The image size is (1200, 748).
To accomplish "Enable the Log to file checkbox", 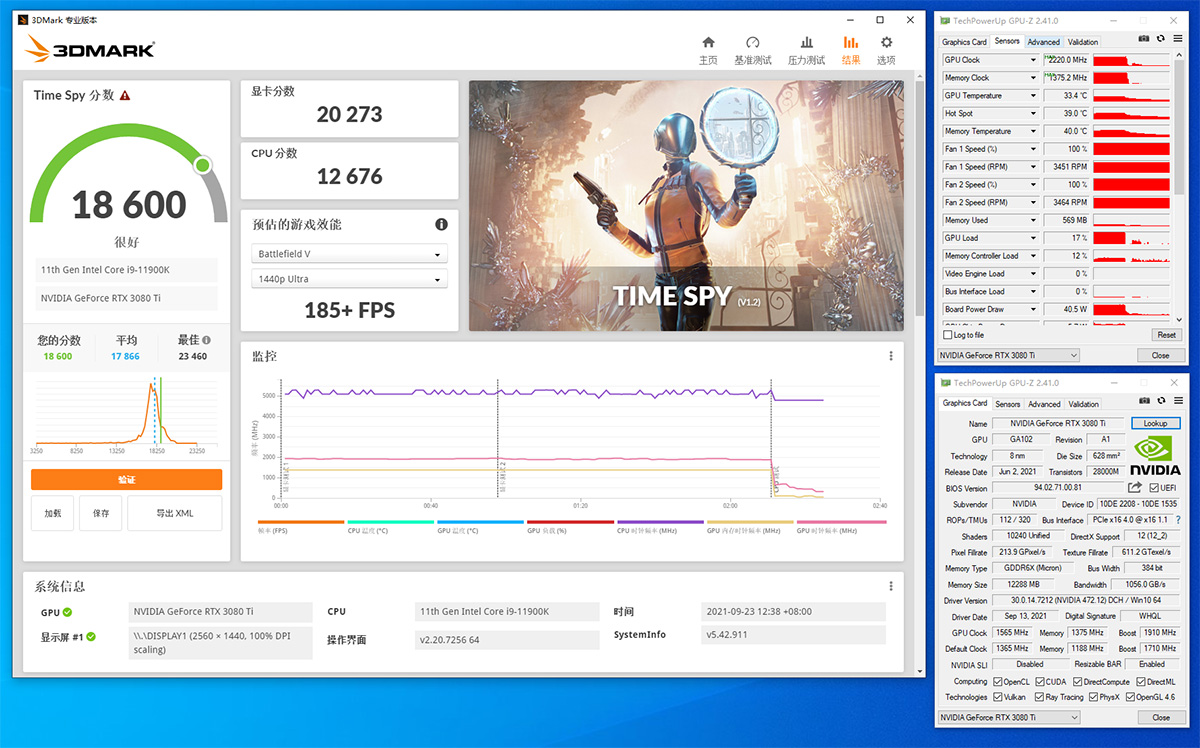I will (945, 336).
